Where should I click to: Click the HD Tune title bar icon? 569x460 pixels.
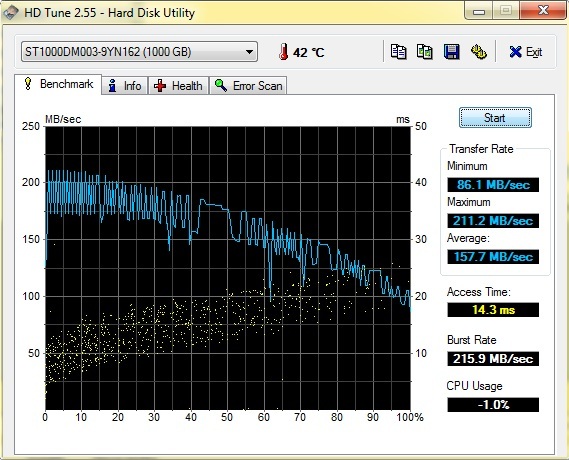pos(10,13)
